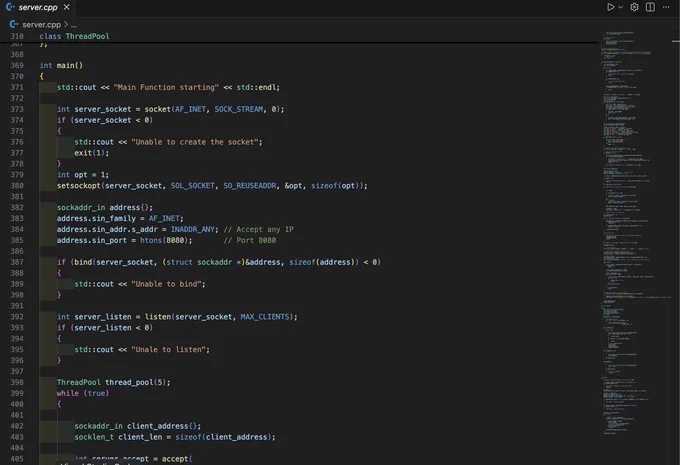Click the breadcrumb ellipsis after server.cpp
The image size is (680, 465).
click(74, 25)
